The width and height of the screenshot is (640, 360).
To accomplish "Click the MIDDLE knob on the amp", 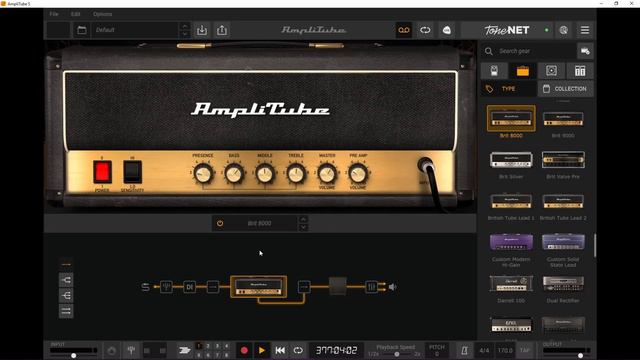I will tap(265, 174).
